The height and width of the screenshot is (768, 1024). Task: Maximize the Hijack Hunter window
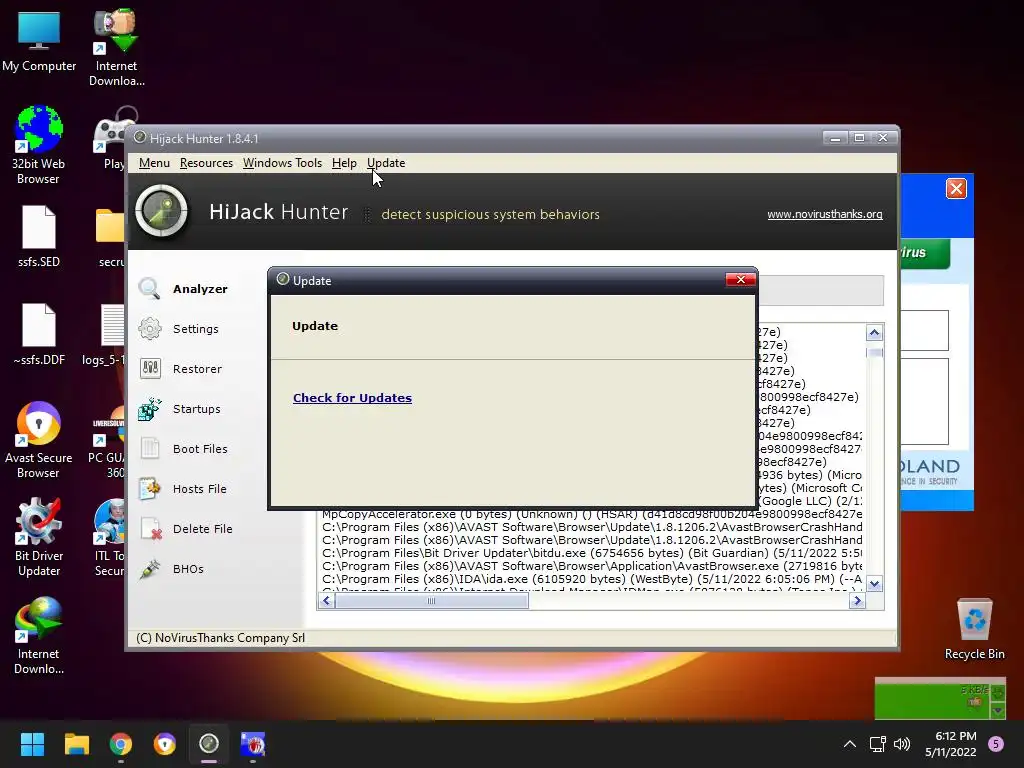859,138
